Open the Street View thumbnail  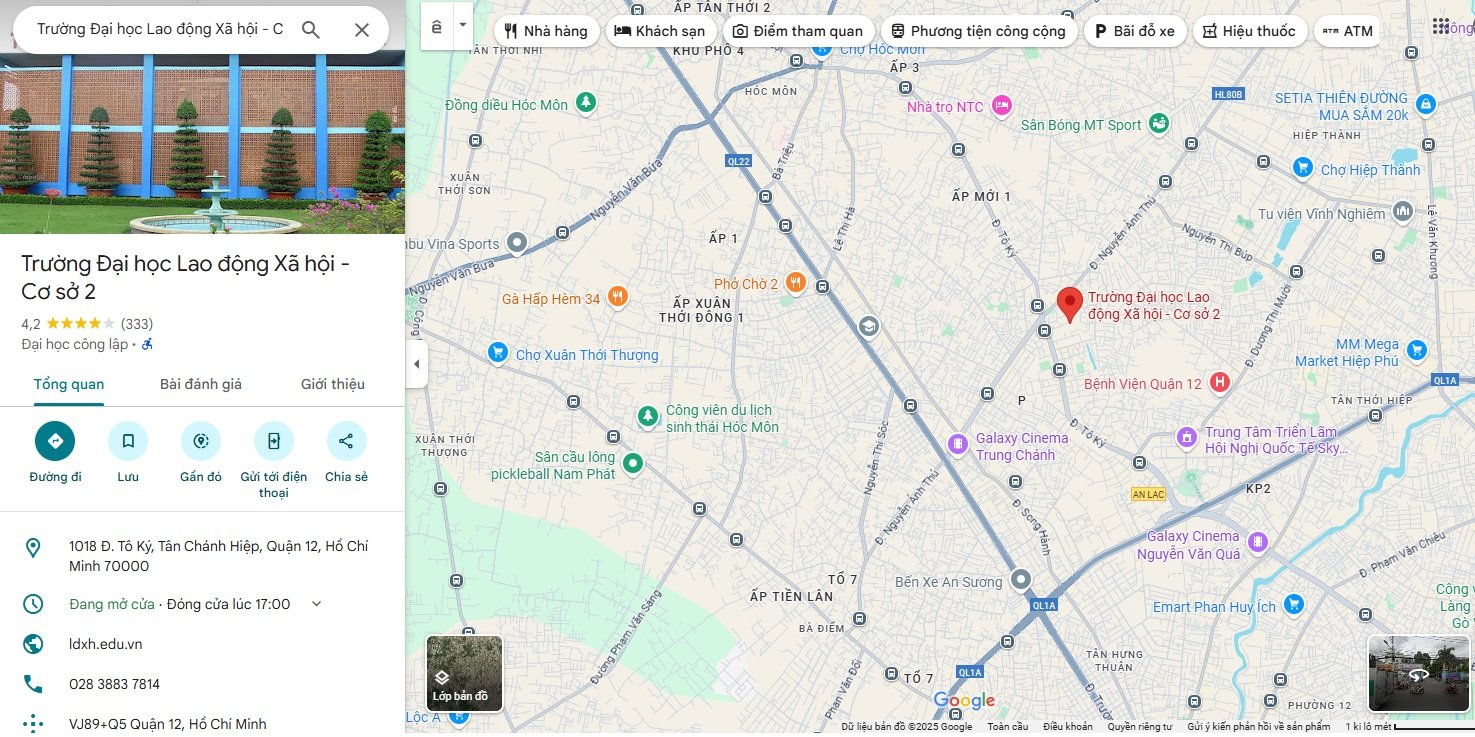[1418, 673]
